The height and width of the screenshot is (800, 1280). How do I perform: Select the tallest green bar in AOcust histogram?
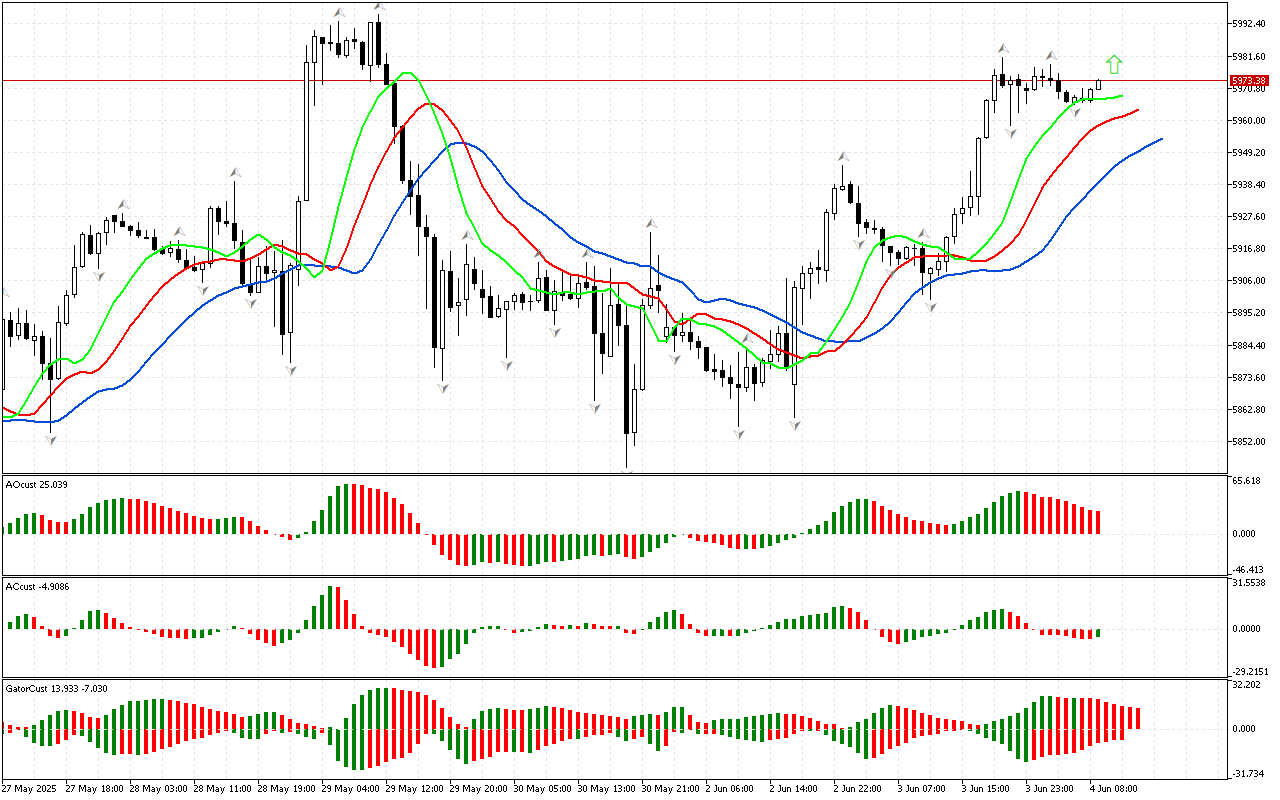click(347, 510)
